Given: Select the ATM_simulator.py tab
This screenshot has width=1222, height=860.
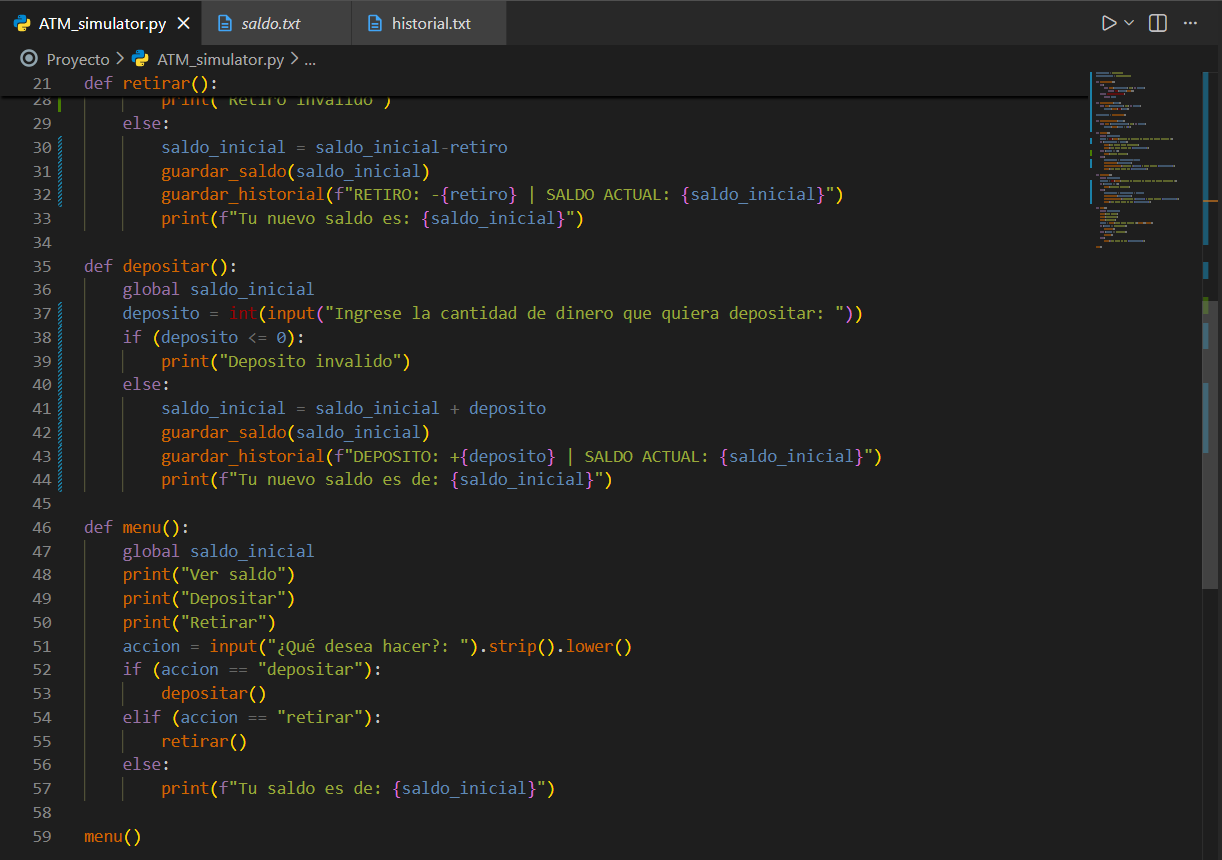Looking at the screenshot, I should point(102,23).
